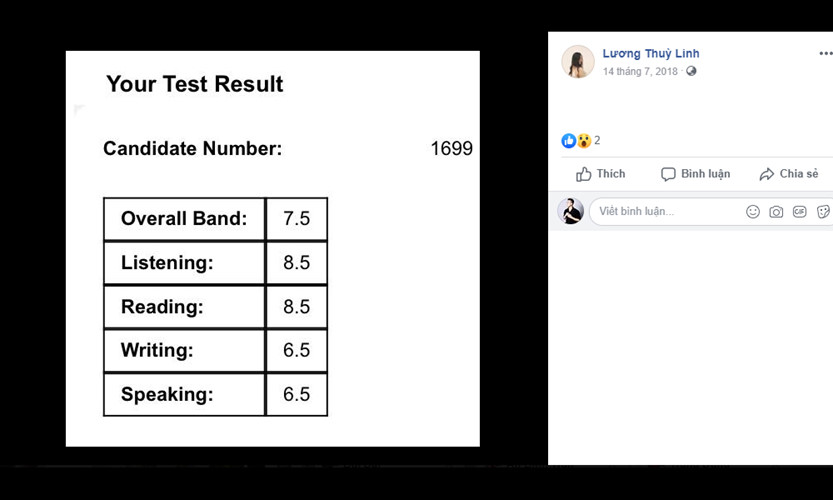Click the emoji smiley icon in comment box
Screen dimensions: 833x500
(x=753, y=212)
